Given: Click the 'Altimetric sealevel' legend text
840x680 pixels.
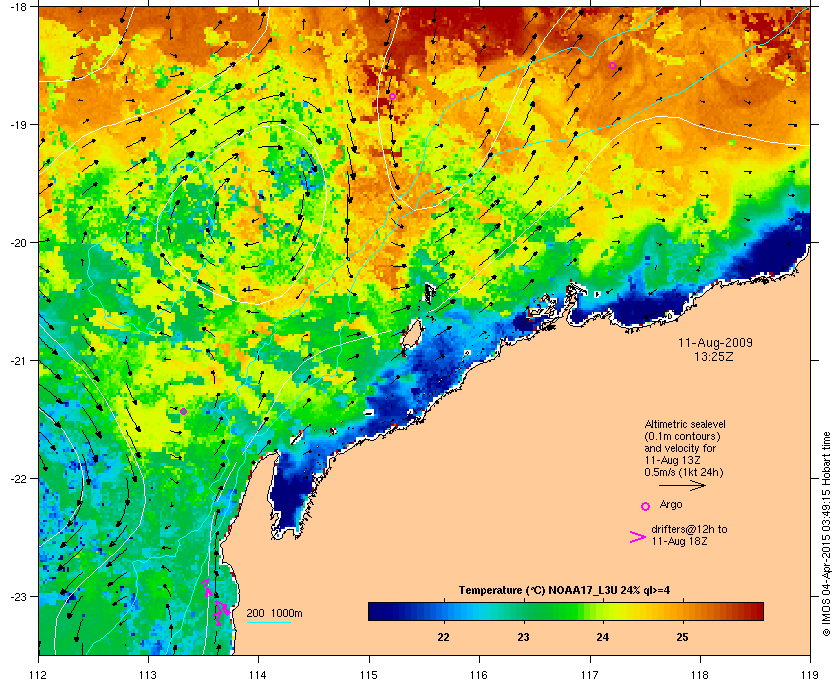Looking at the screenshot, I should tap(685, 424).
